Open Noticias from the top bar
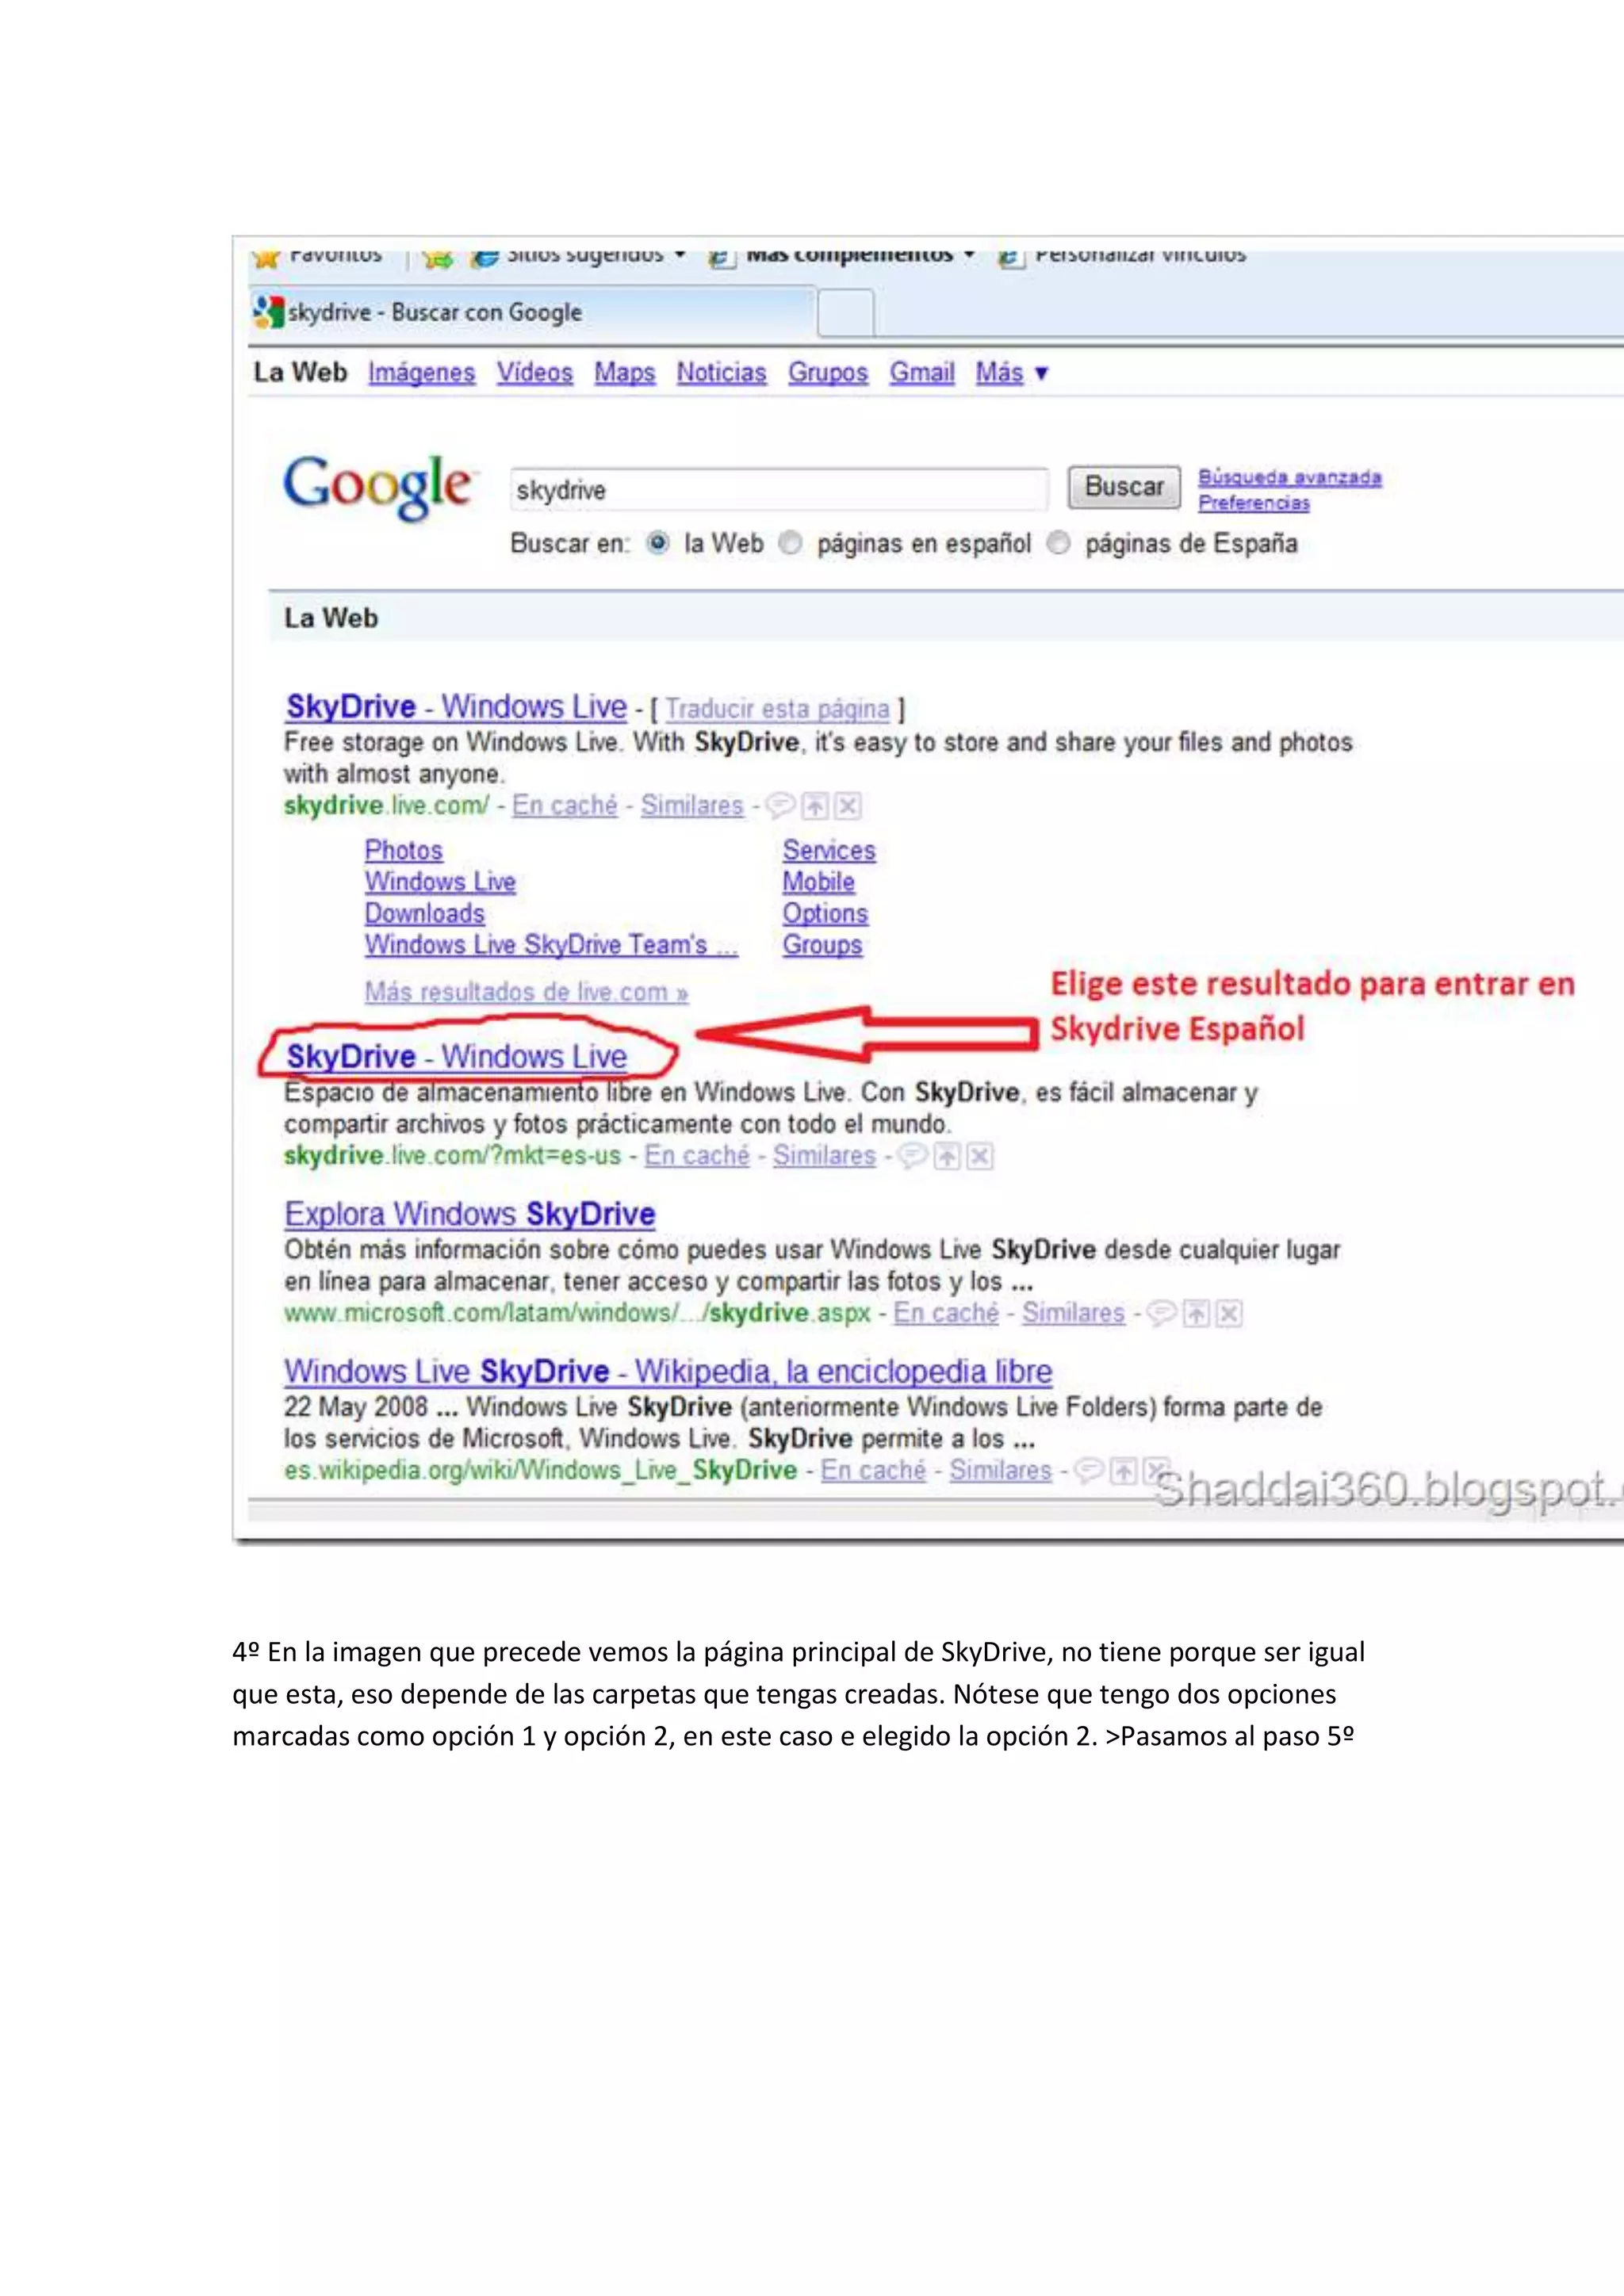Screen dimensions: 1624x2296 [x=721, y=373]
